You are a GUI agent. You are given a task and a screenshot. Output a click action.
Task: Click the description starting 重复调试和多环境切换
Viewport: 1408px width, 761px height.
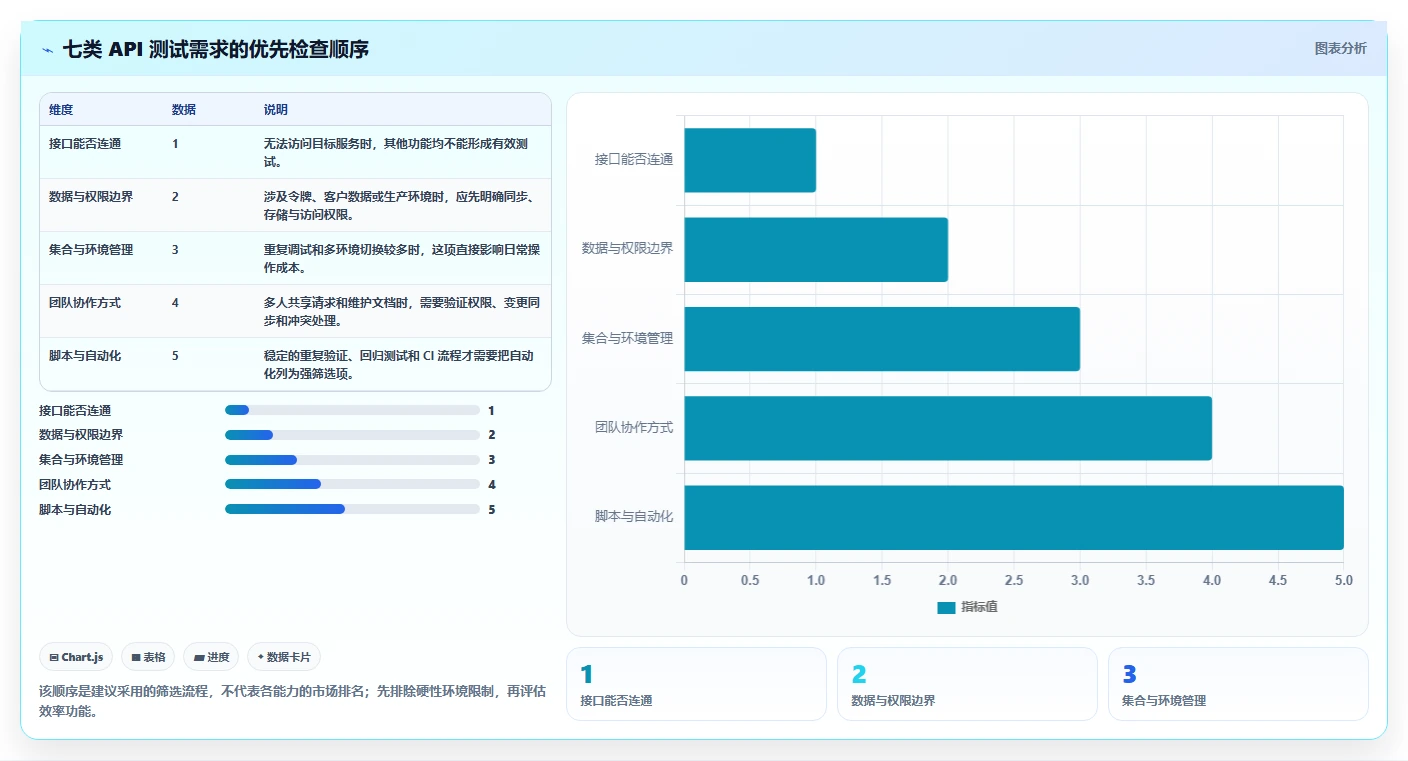(402, 258)
